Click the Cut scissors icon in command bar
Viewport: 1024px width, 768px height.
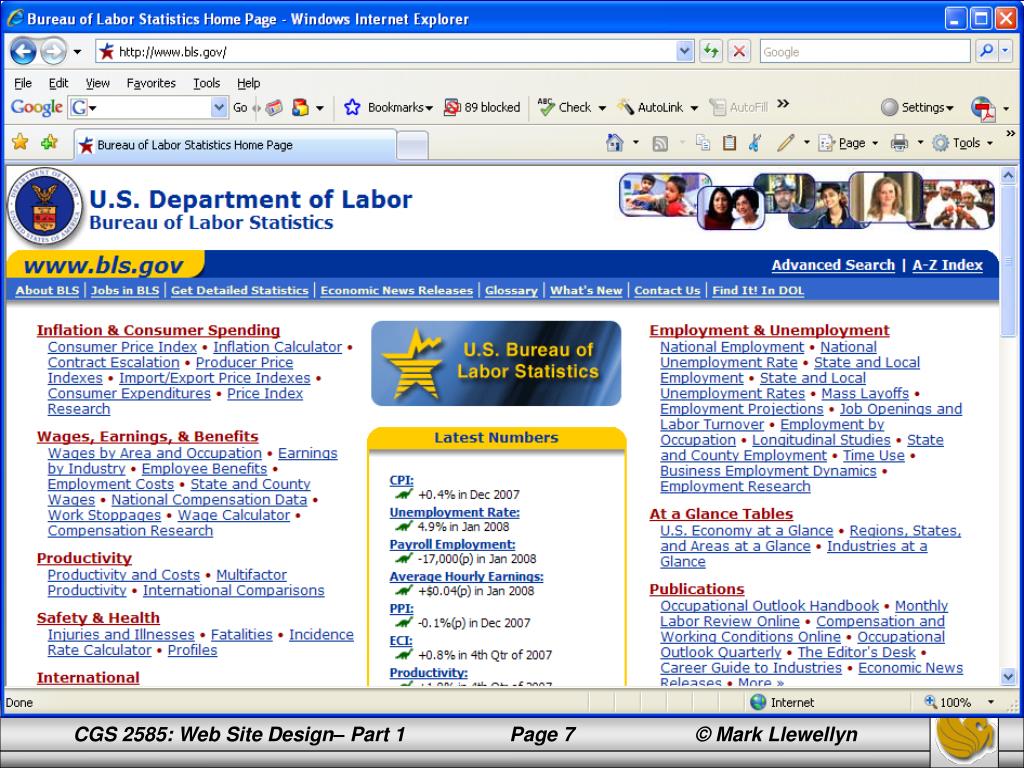pos(754,142)
